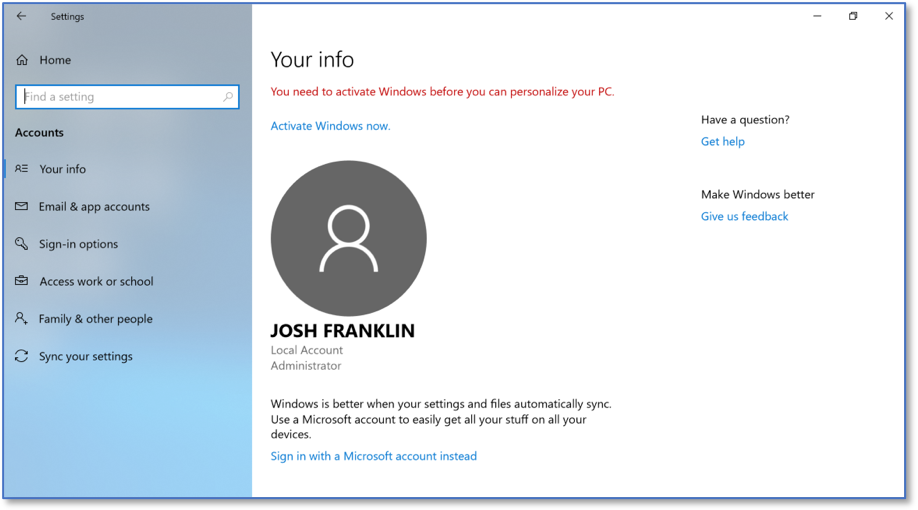Click Make Windows better text
The image size is (918, 510).
pos(758,194)
